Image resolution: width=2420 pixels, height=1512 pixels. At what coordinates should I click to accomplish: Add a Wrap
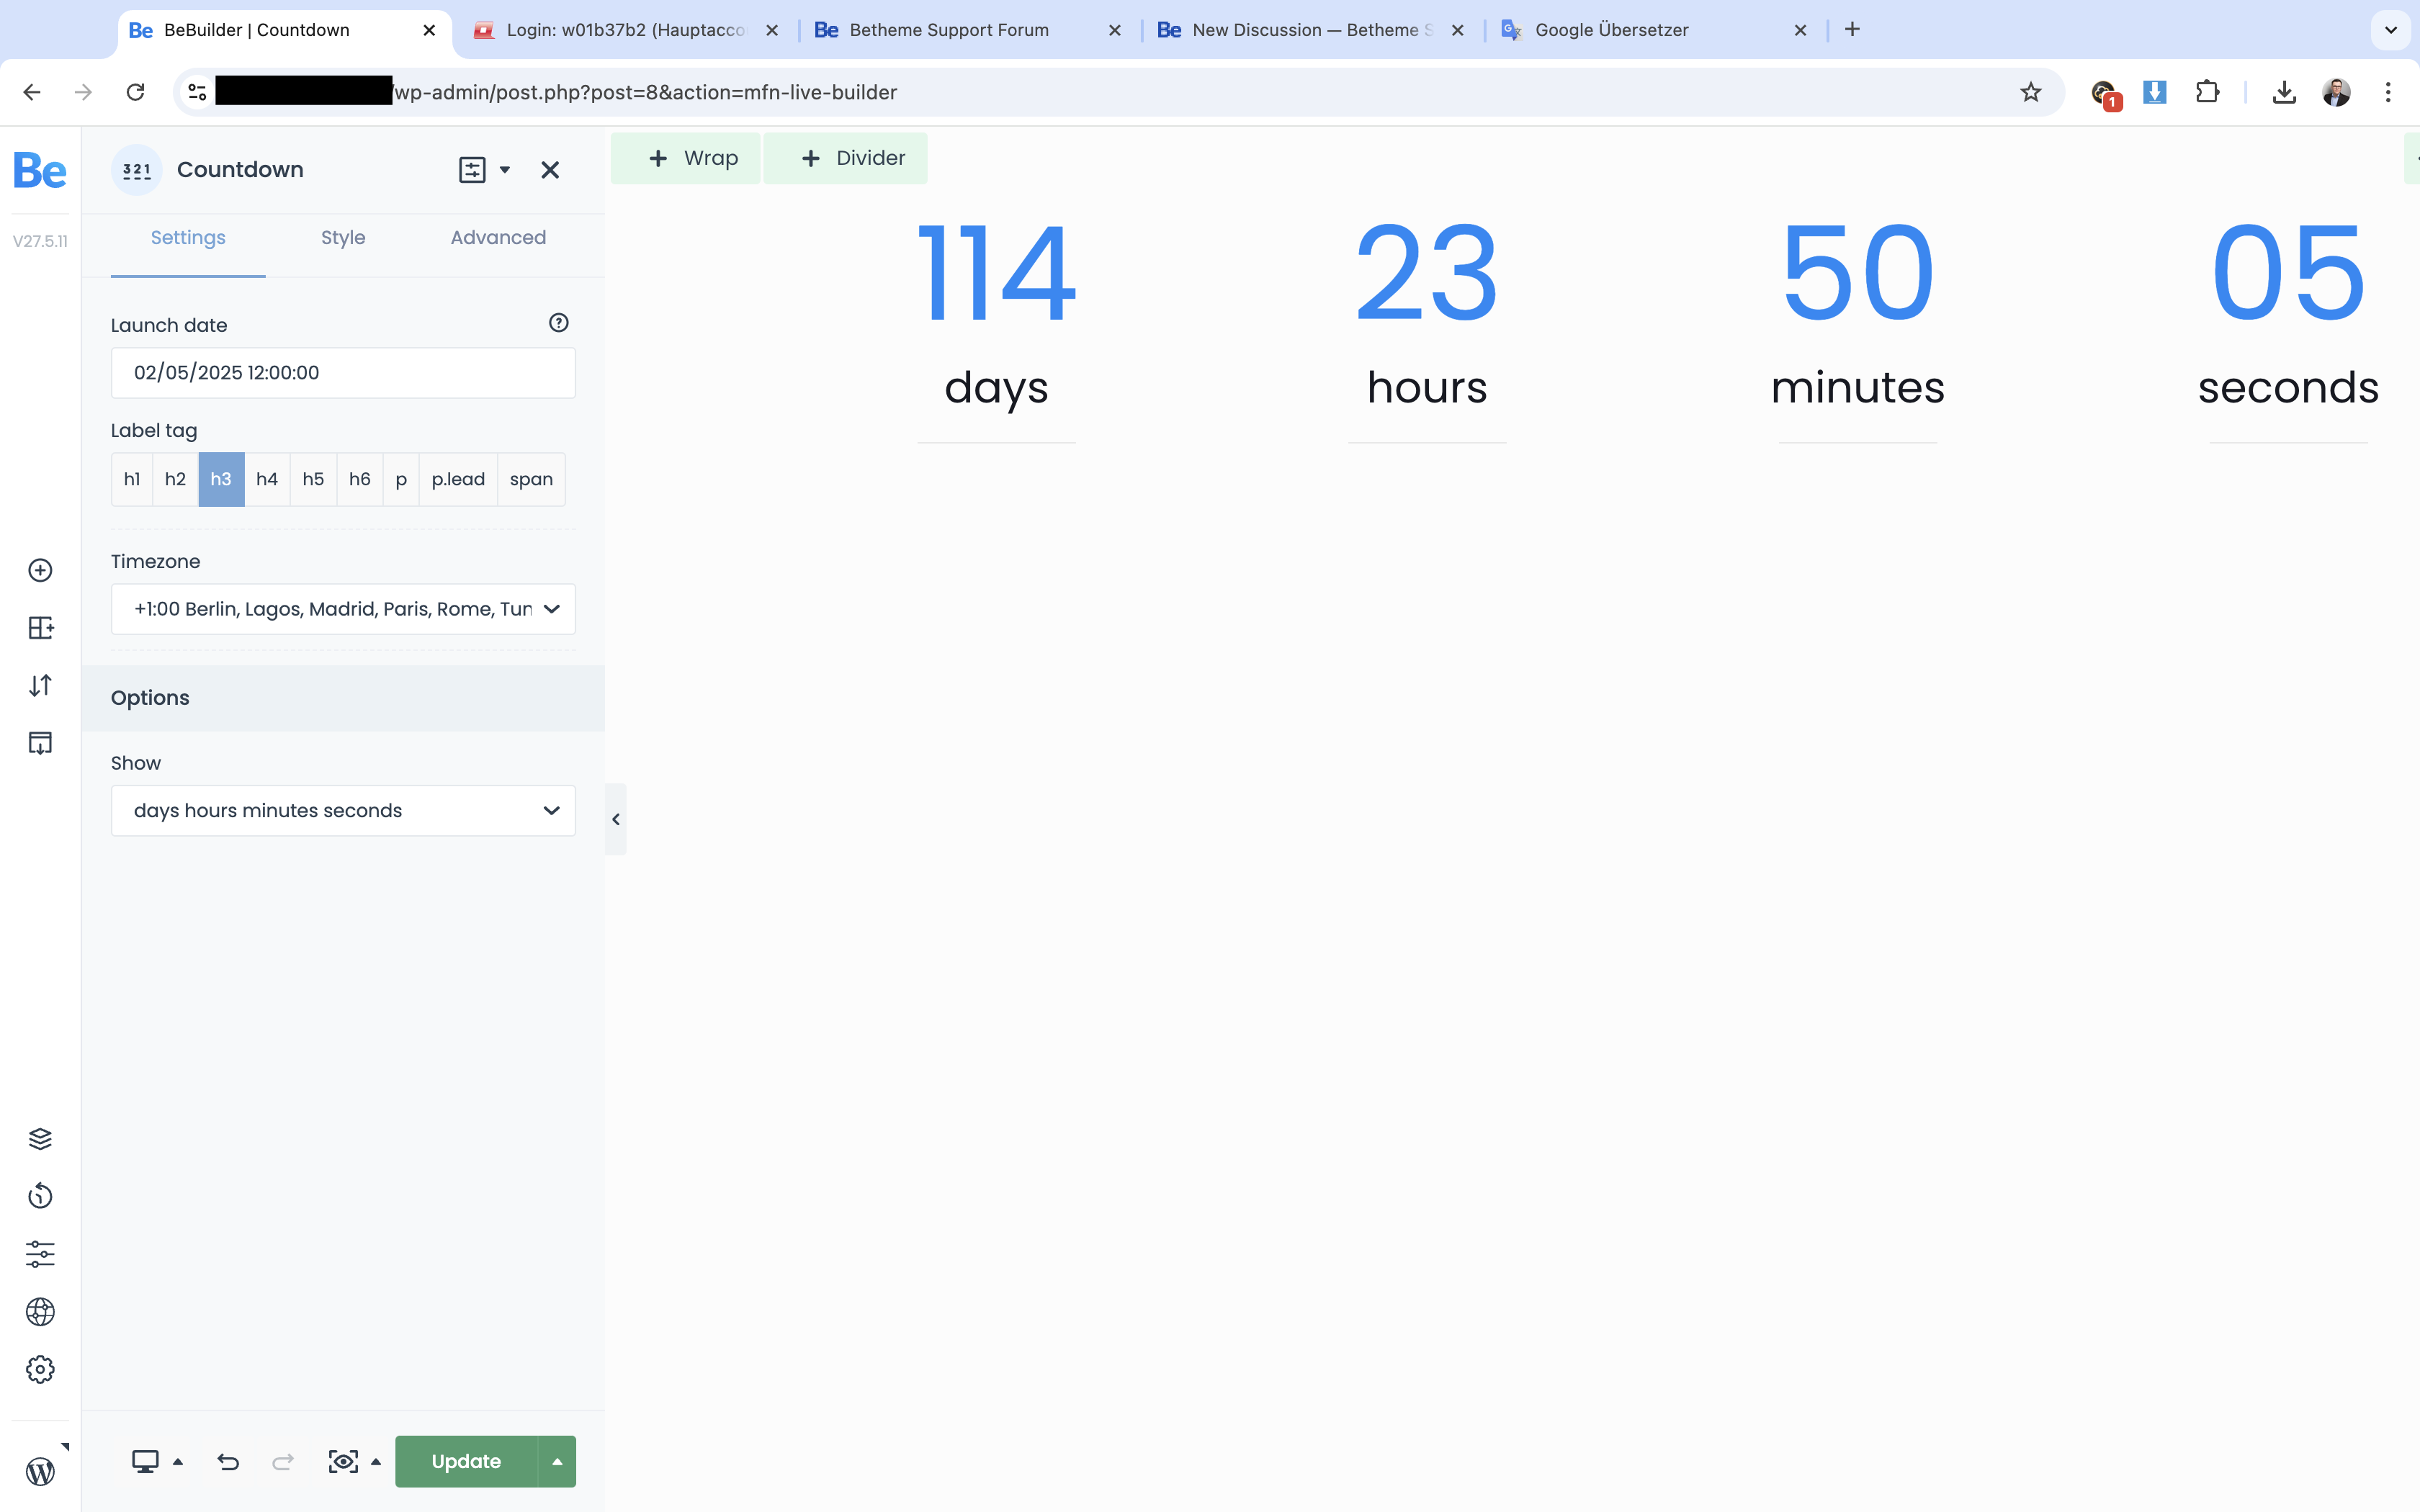point(686,158)
